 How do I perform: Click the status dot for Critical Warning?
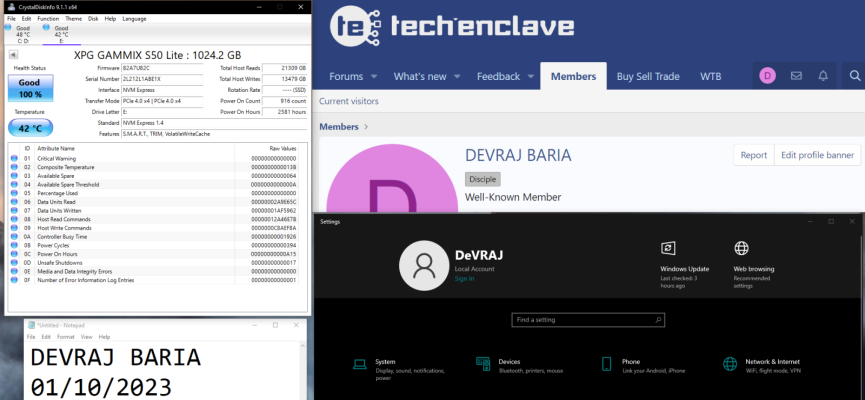click(14, 158)
